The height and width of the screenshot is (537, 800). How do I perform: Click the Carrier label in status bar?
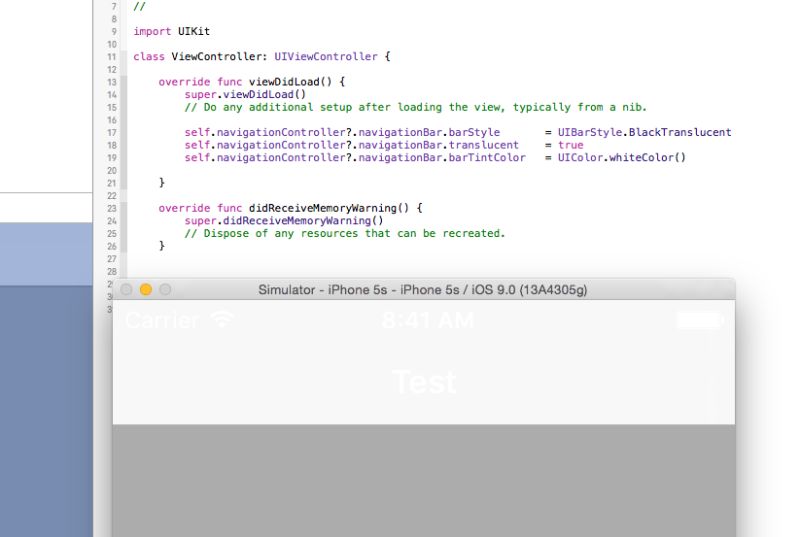(x=162, y=320)
